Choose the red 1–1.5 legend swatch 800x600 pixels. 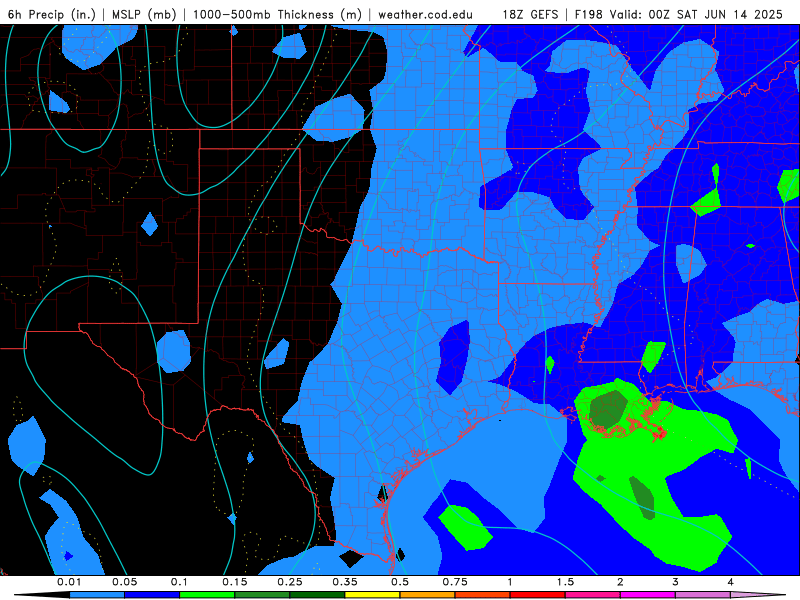(x=538, y=595)
